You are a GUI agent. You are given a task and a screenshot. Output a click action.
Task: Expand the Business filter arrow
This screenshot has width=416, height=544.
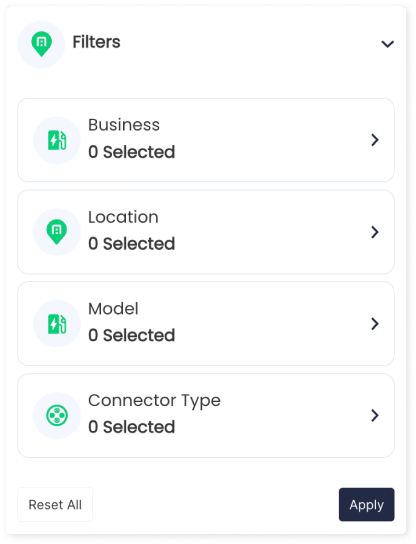[x=375, y=140]
